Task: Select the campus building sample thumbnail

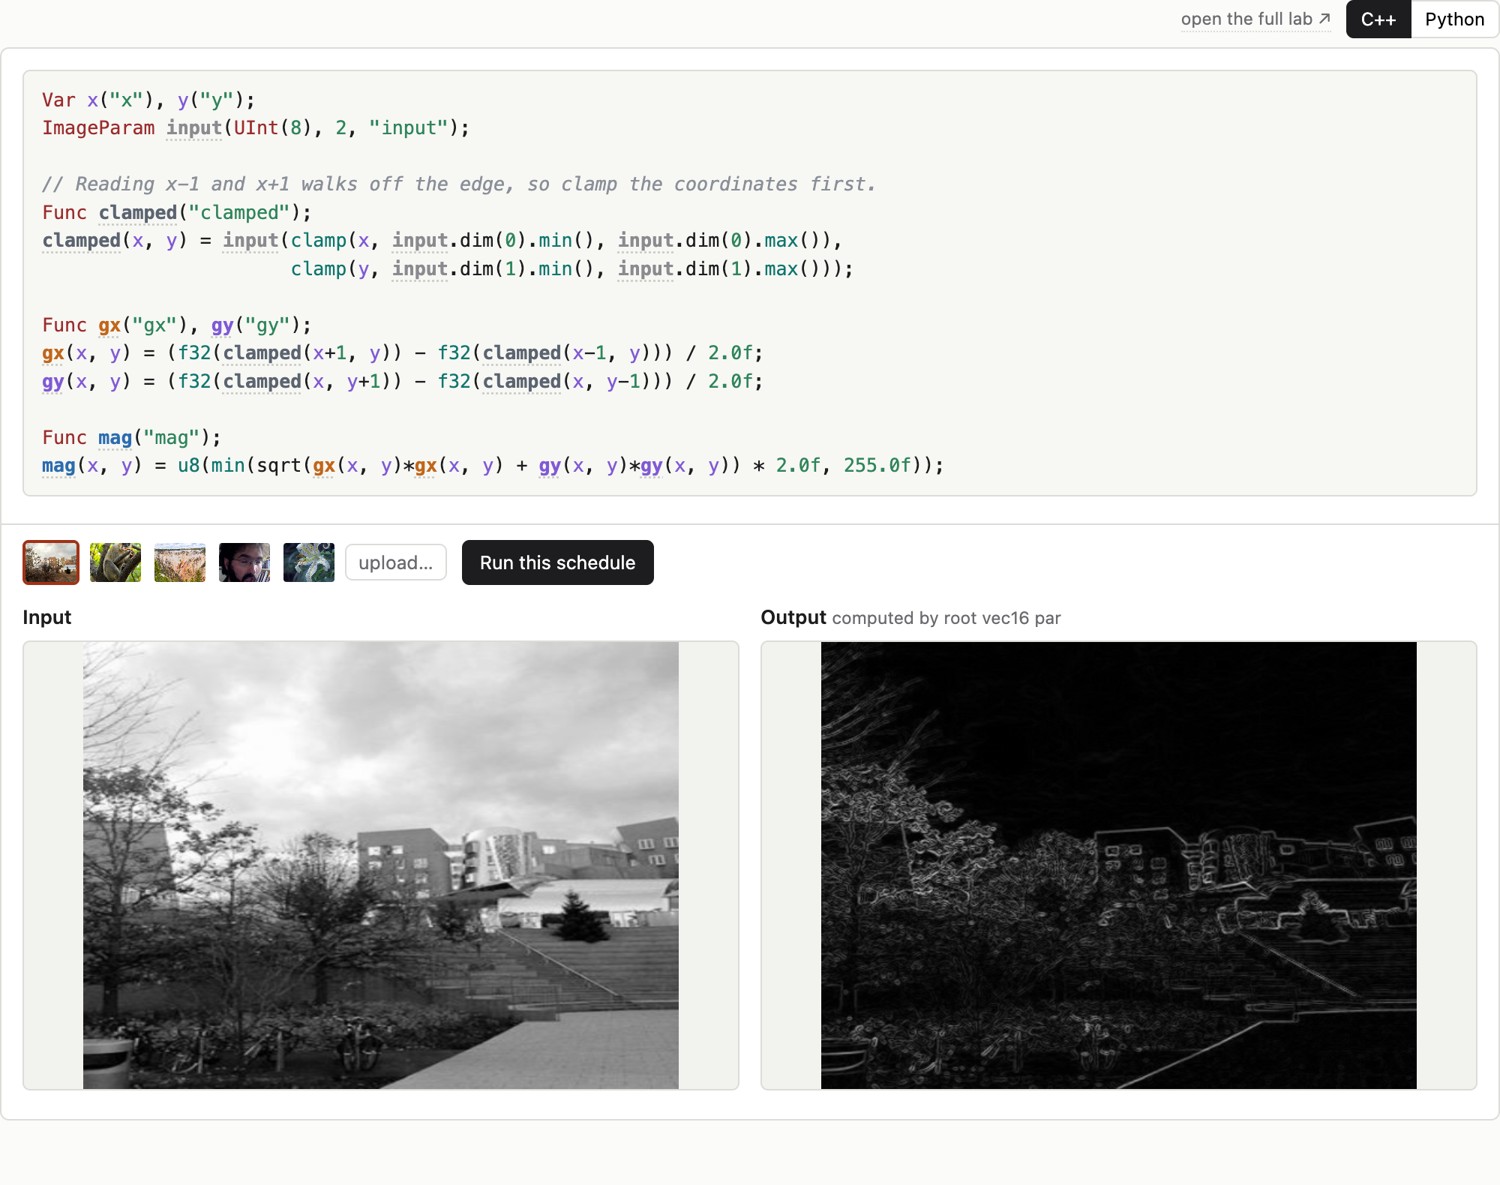Action: pos(51,563)
